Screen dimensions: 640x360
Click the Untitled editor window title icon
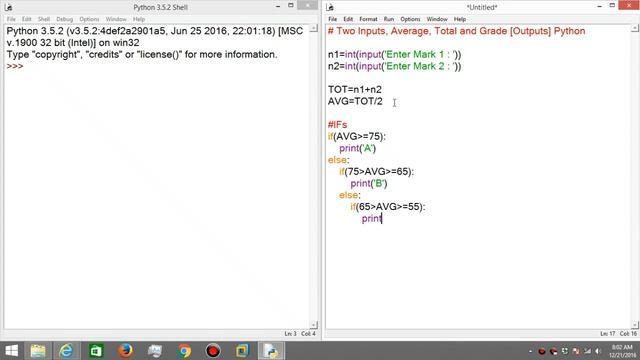click(x=330, y=7)
